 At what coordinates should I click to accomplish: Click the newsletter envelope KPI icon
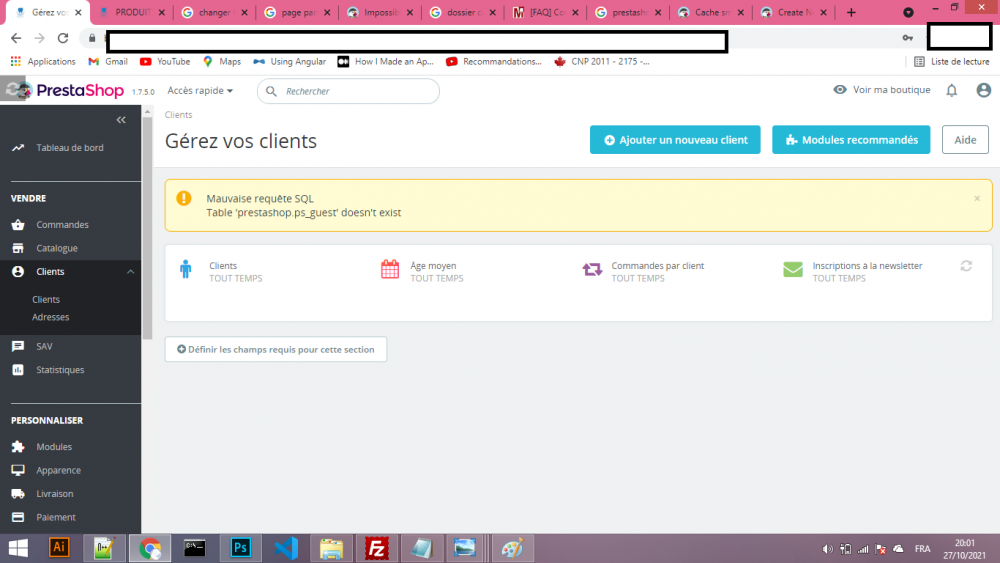tap(793, 269)
